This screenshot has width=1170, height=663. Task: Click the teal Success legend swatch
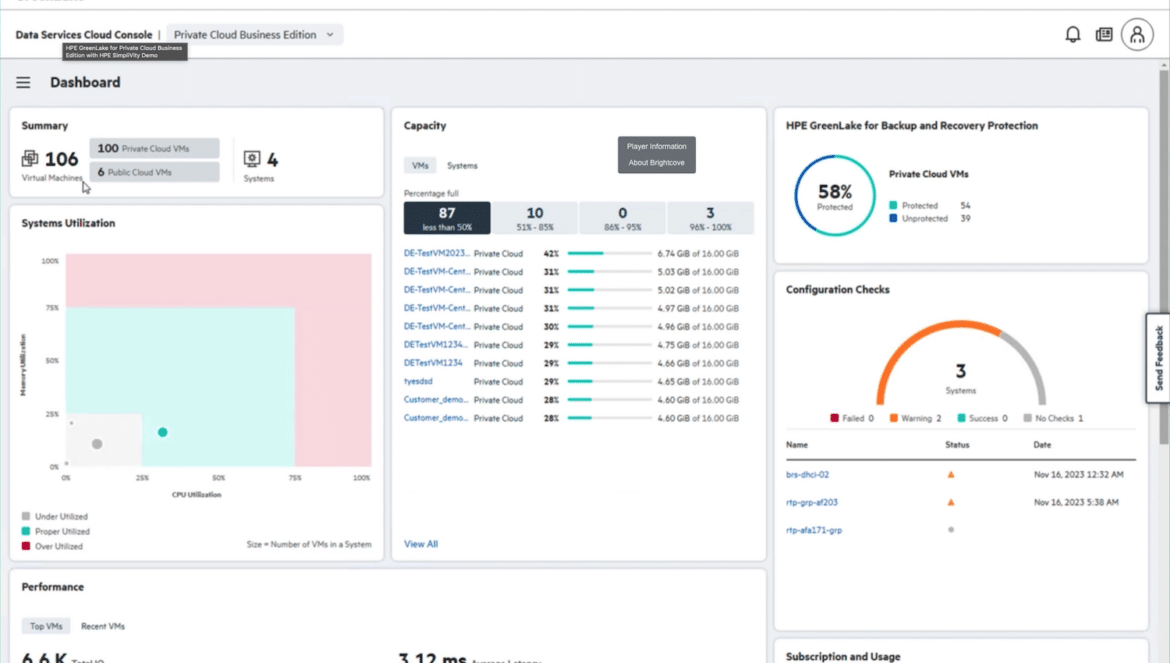click(961, 418)
